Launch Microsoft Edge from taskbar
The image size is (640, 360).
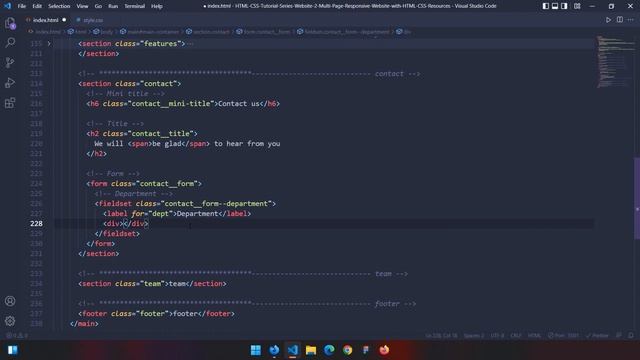329,350
